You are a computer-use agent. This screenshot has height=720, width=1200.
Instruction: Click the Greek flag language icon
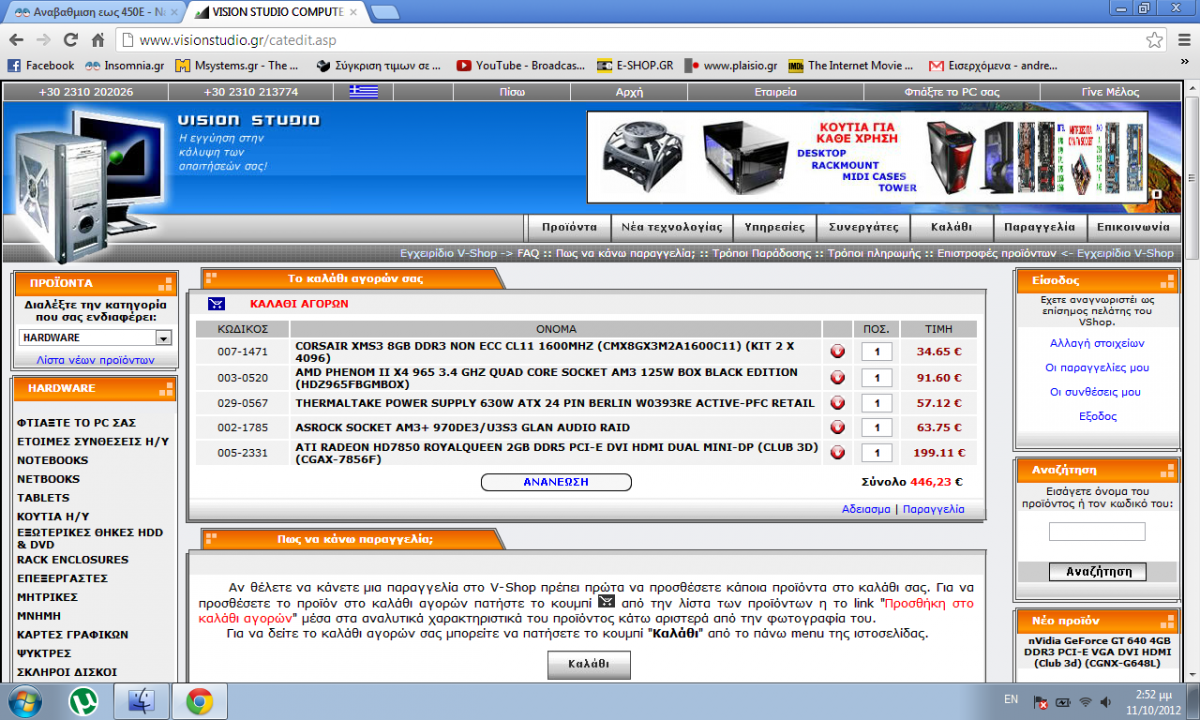363,91
